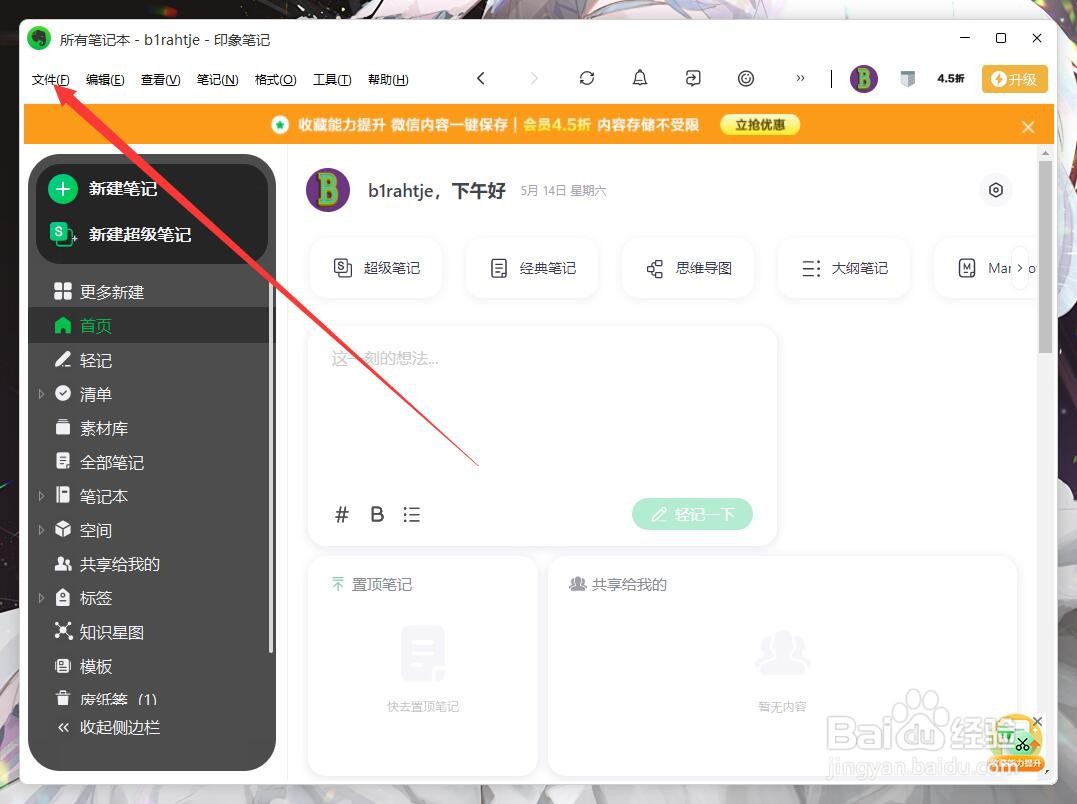Image resolution: width=1077 pixels, height=804 pixels.
Task: Click the 笔记本 notebook icon
Action: (x=63, y=495)
